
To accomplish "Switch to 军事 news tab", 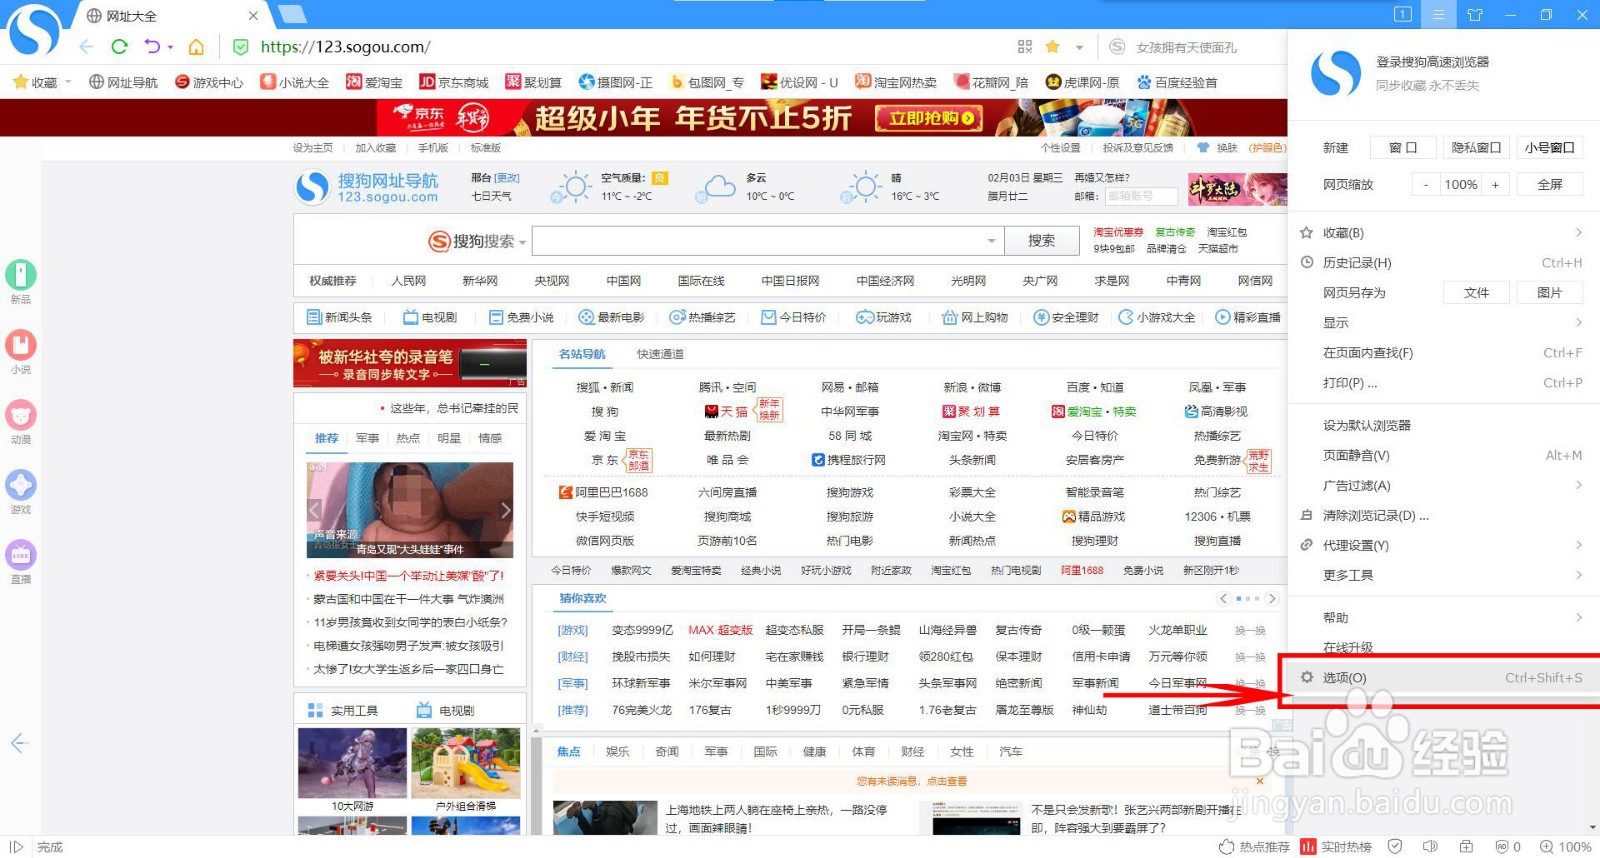I will pos(367,438).
